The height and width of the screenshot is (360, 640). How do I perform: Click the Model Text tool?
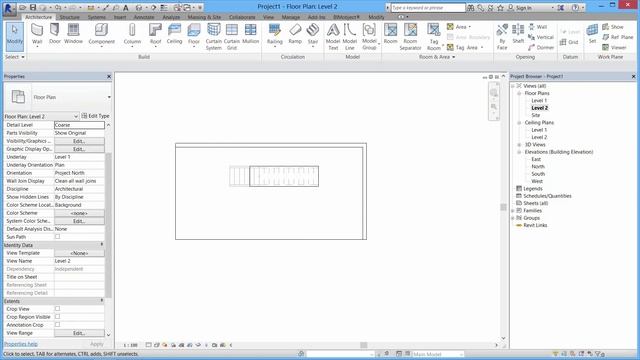point(333,36)
